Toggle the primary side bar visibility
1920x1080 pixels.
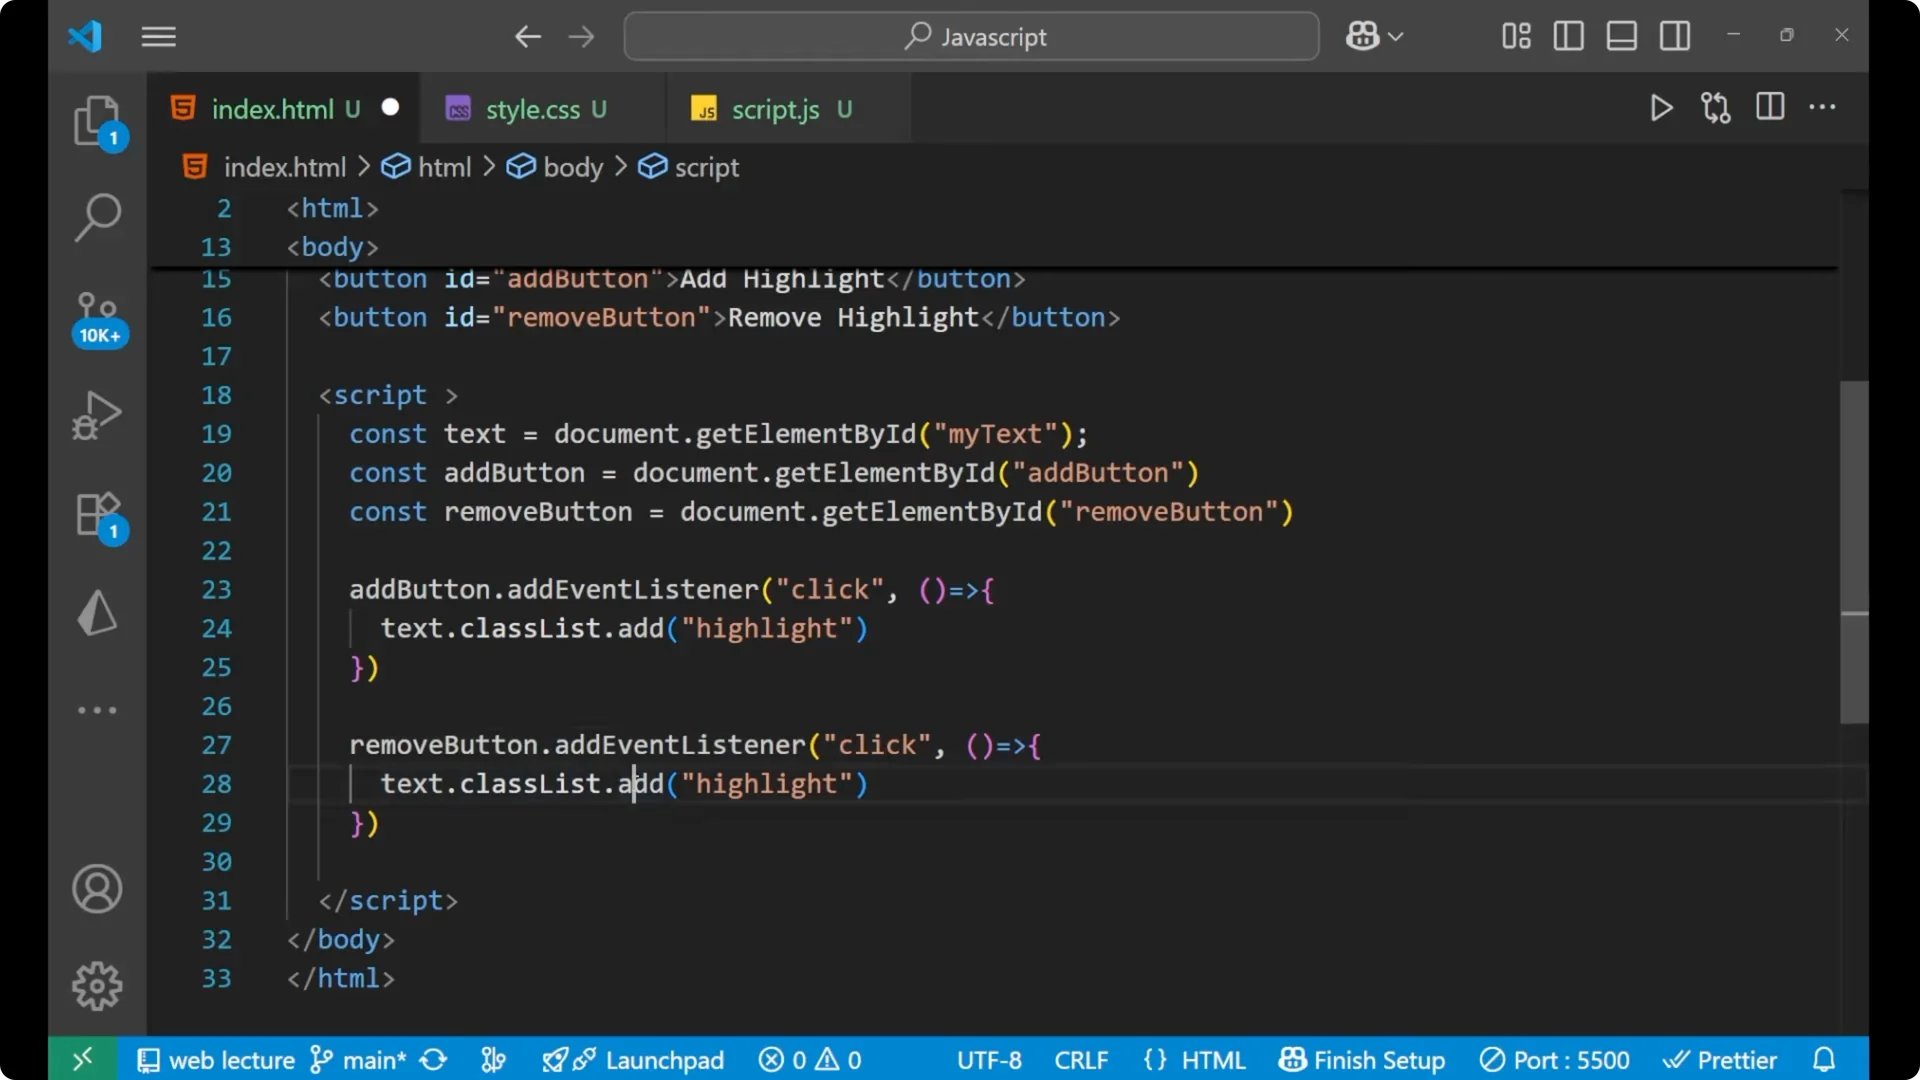[1568, 36]
